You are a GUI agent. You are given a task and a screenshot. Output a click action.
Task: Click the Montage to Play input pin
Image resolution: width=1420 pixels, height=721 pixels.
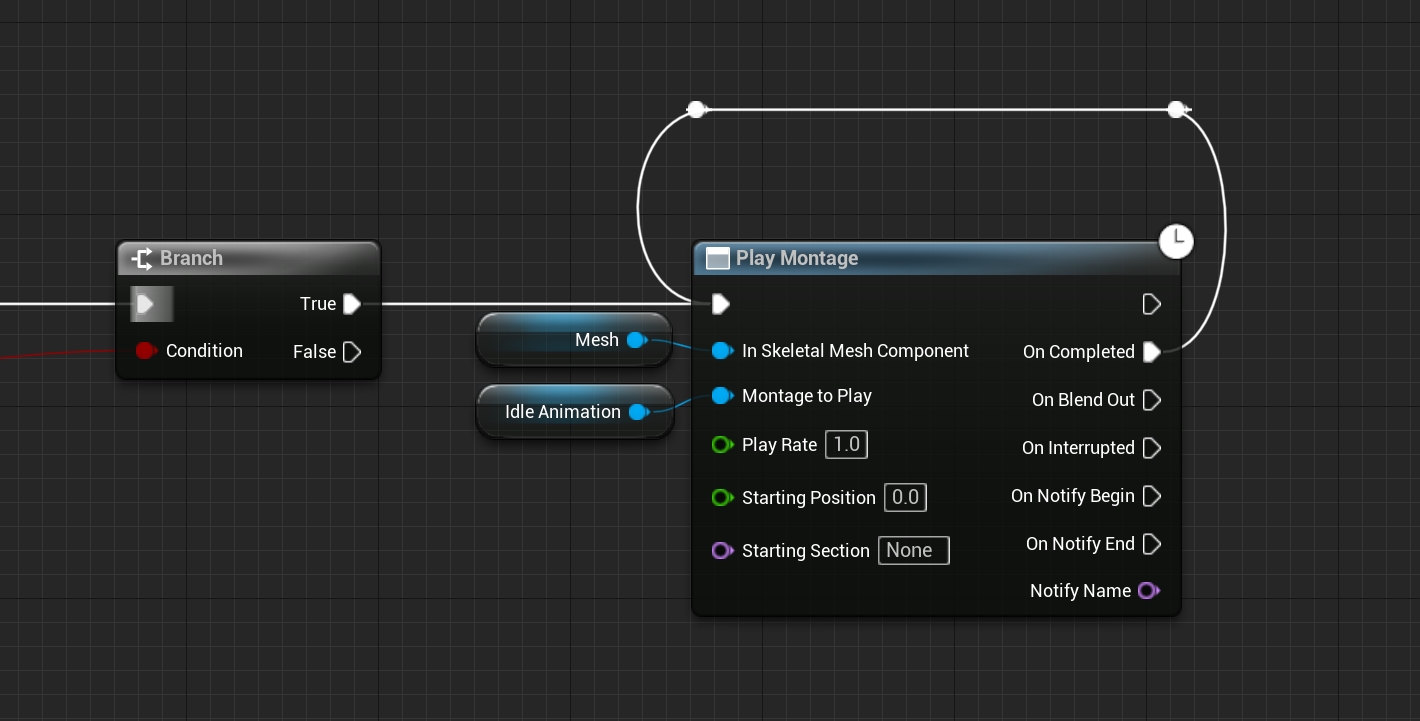(722, 396)
